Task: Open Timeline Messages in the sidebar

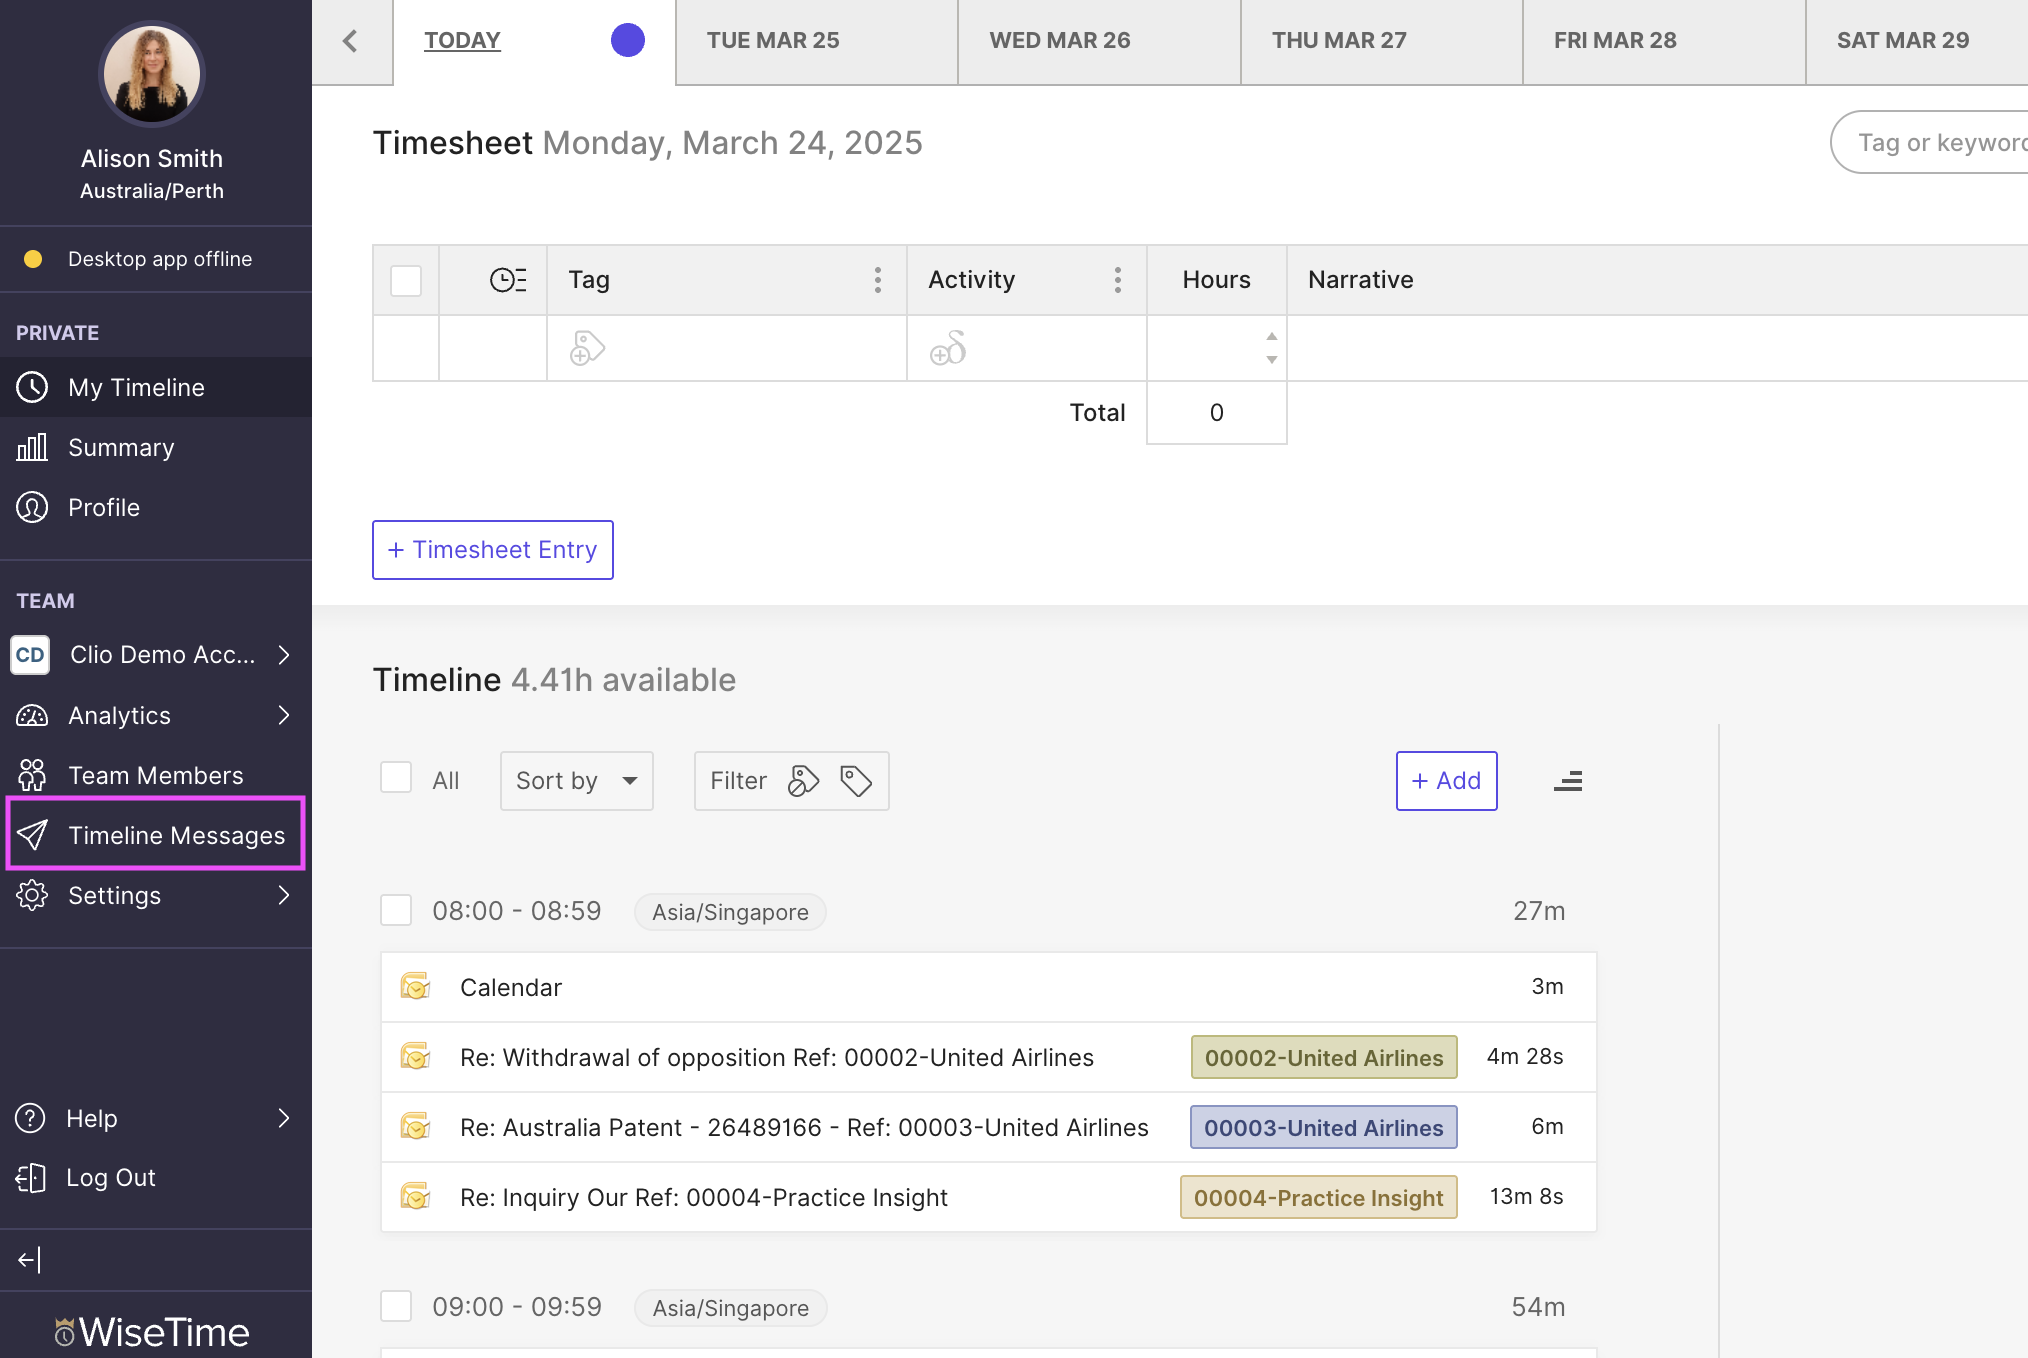Action: click(156, 835)
